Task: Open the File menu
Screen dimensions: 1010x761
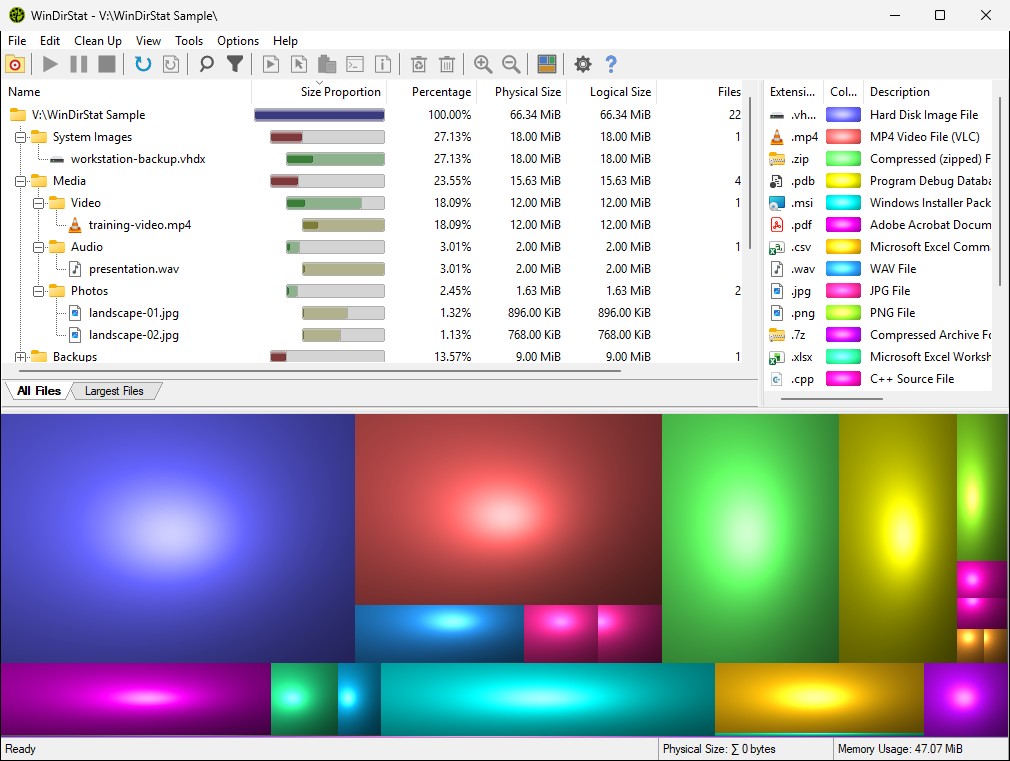Action: pos(17,41)
